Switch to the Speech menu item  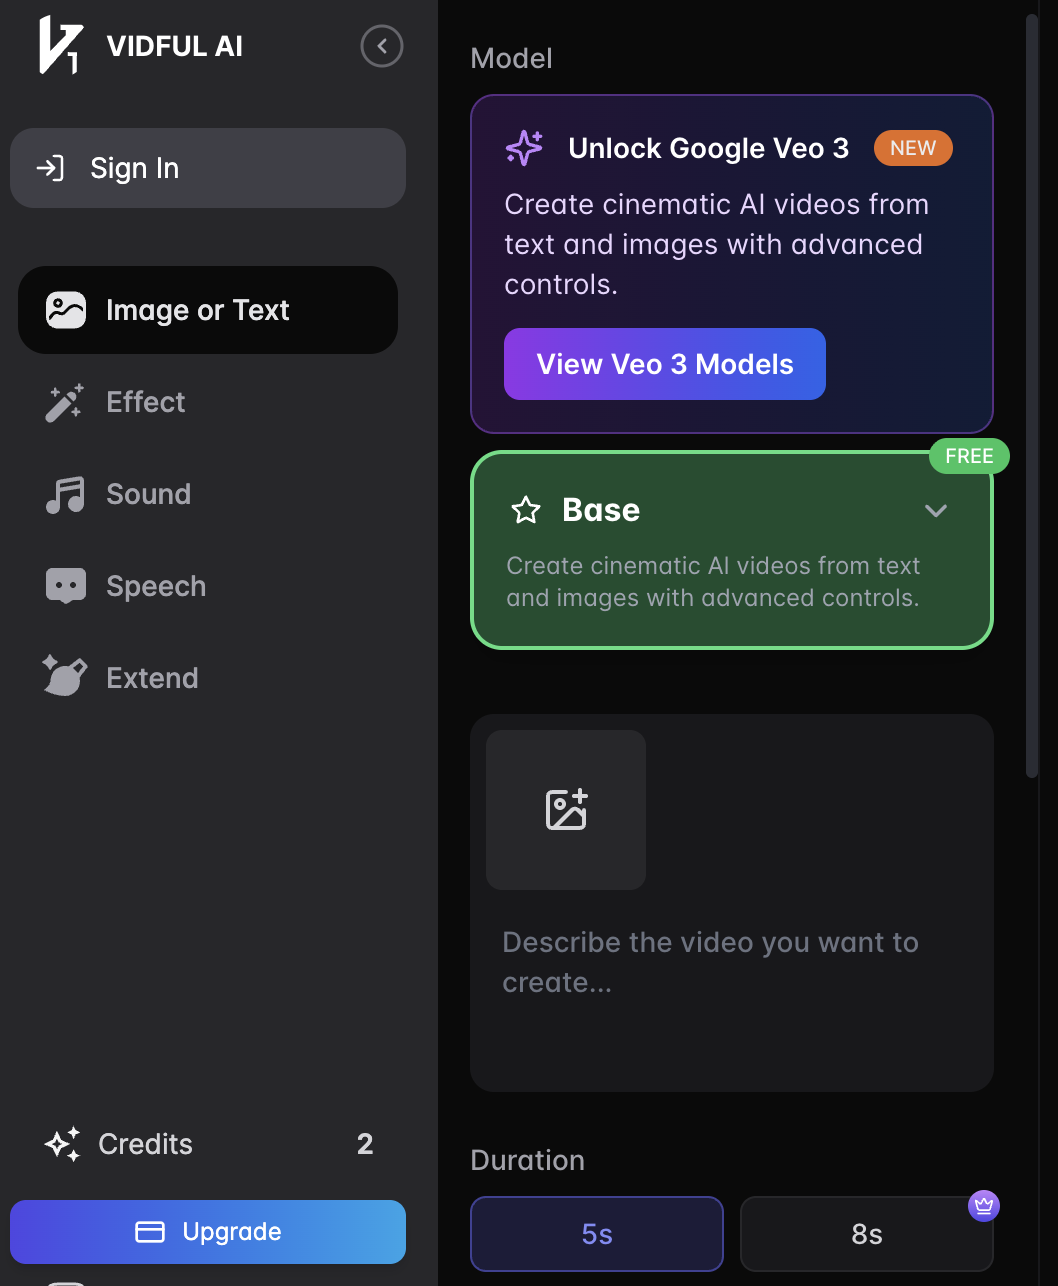tap(156, 586)
